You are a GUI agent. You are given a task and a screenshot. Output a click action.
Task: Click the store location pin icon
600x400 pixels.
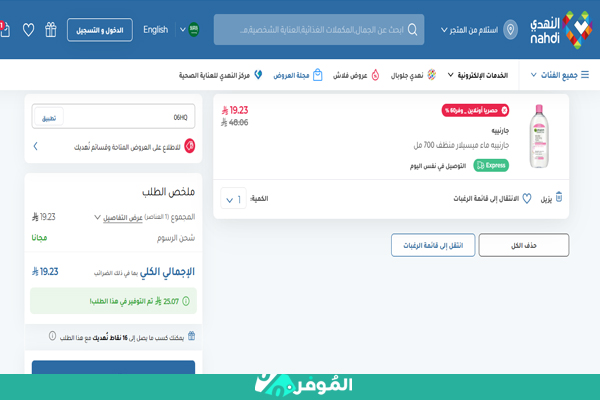[x=510, y=29]
